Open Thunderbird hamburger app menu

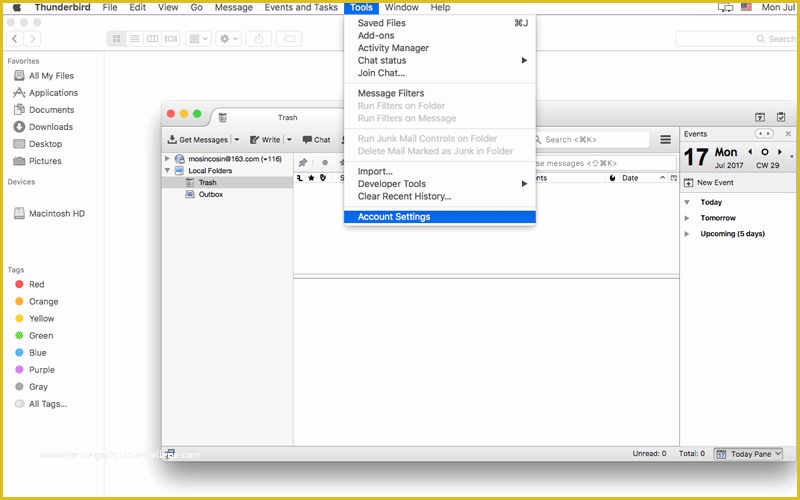coord(665,139)
